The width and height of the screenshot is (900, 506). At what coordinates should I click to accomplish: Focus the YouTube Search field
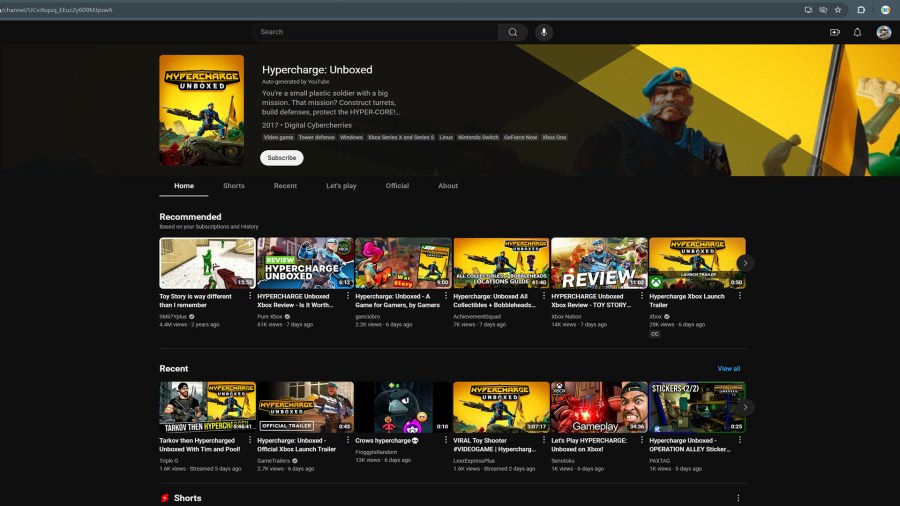pos(376,32)
